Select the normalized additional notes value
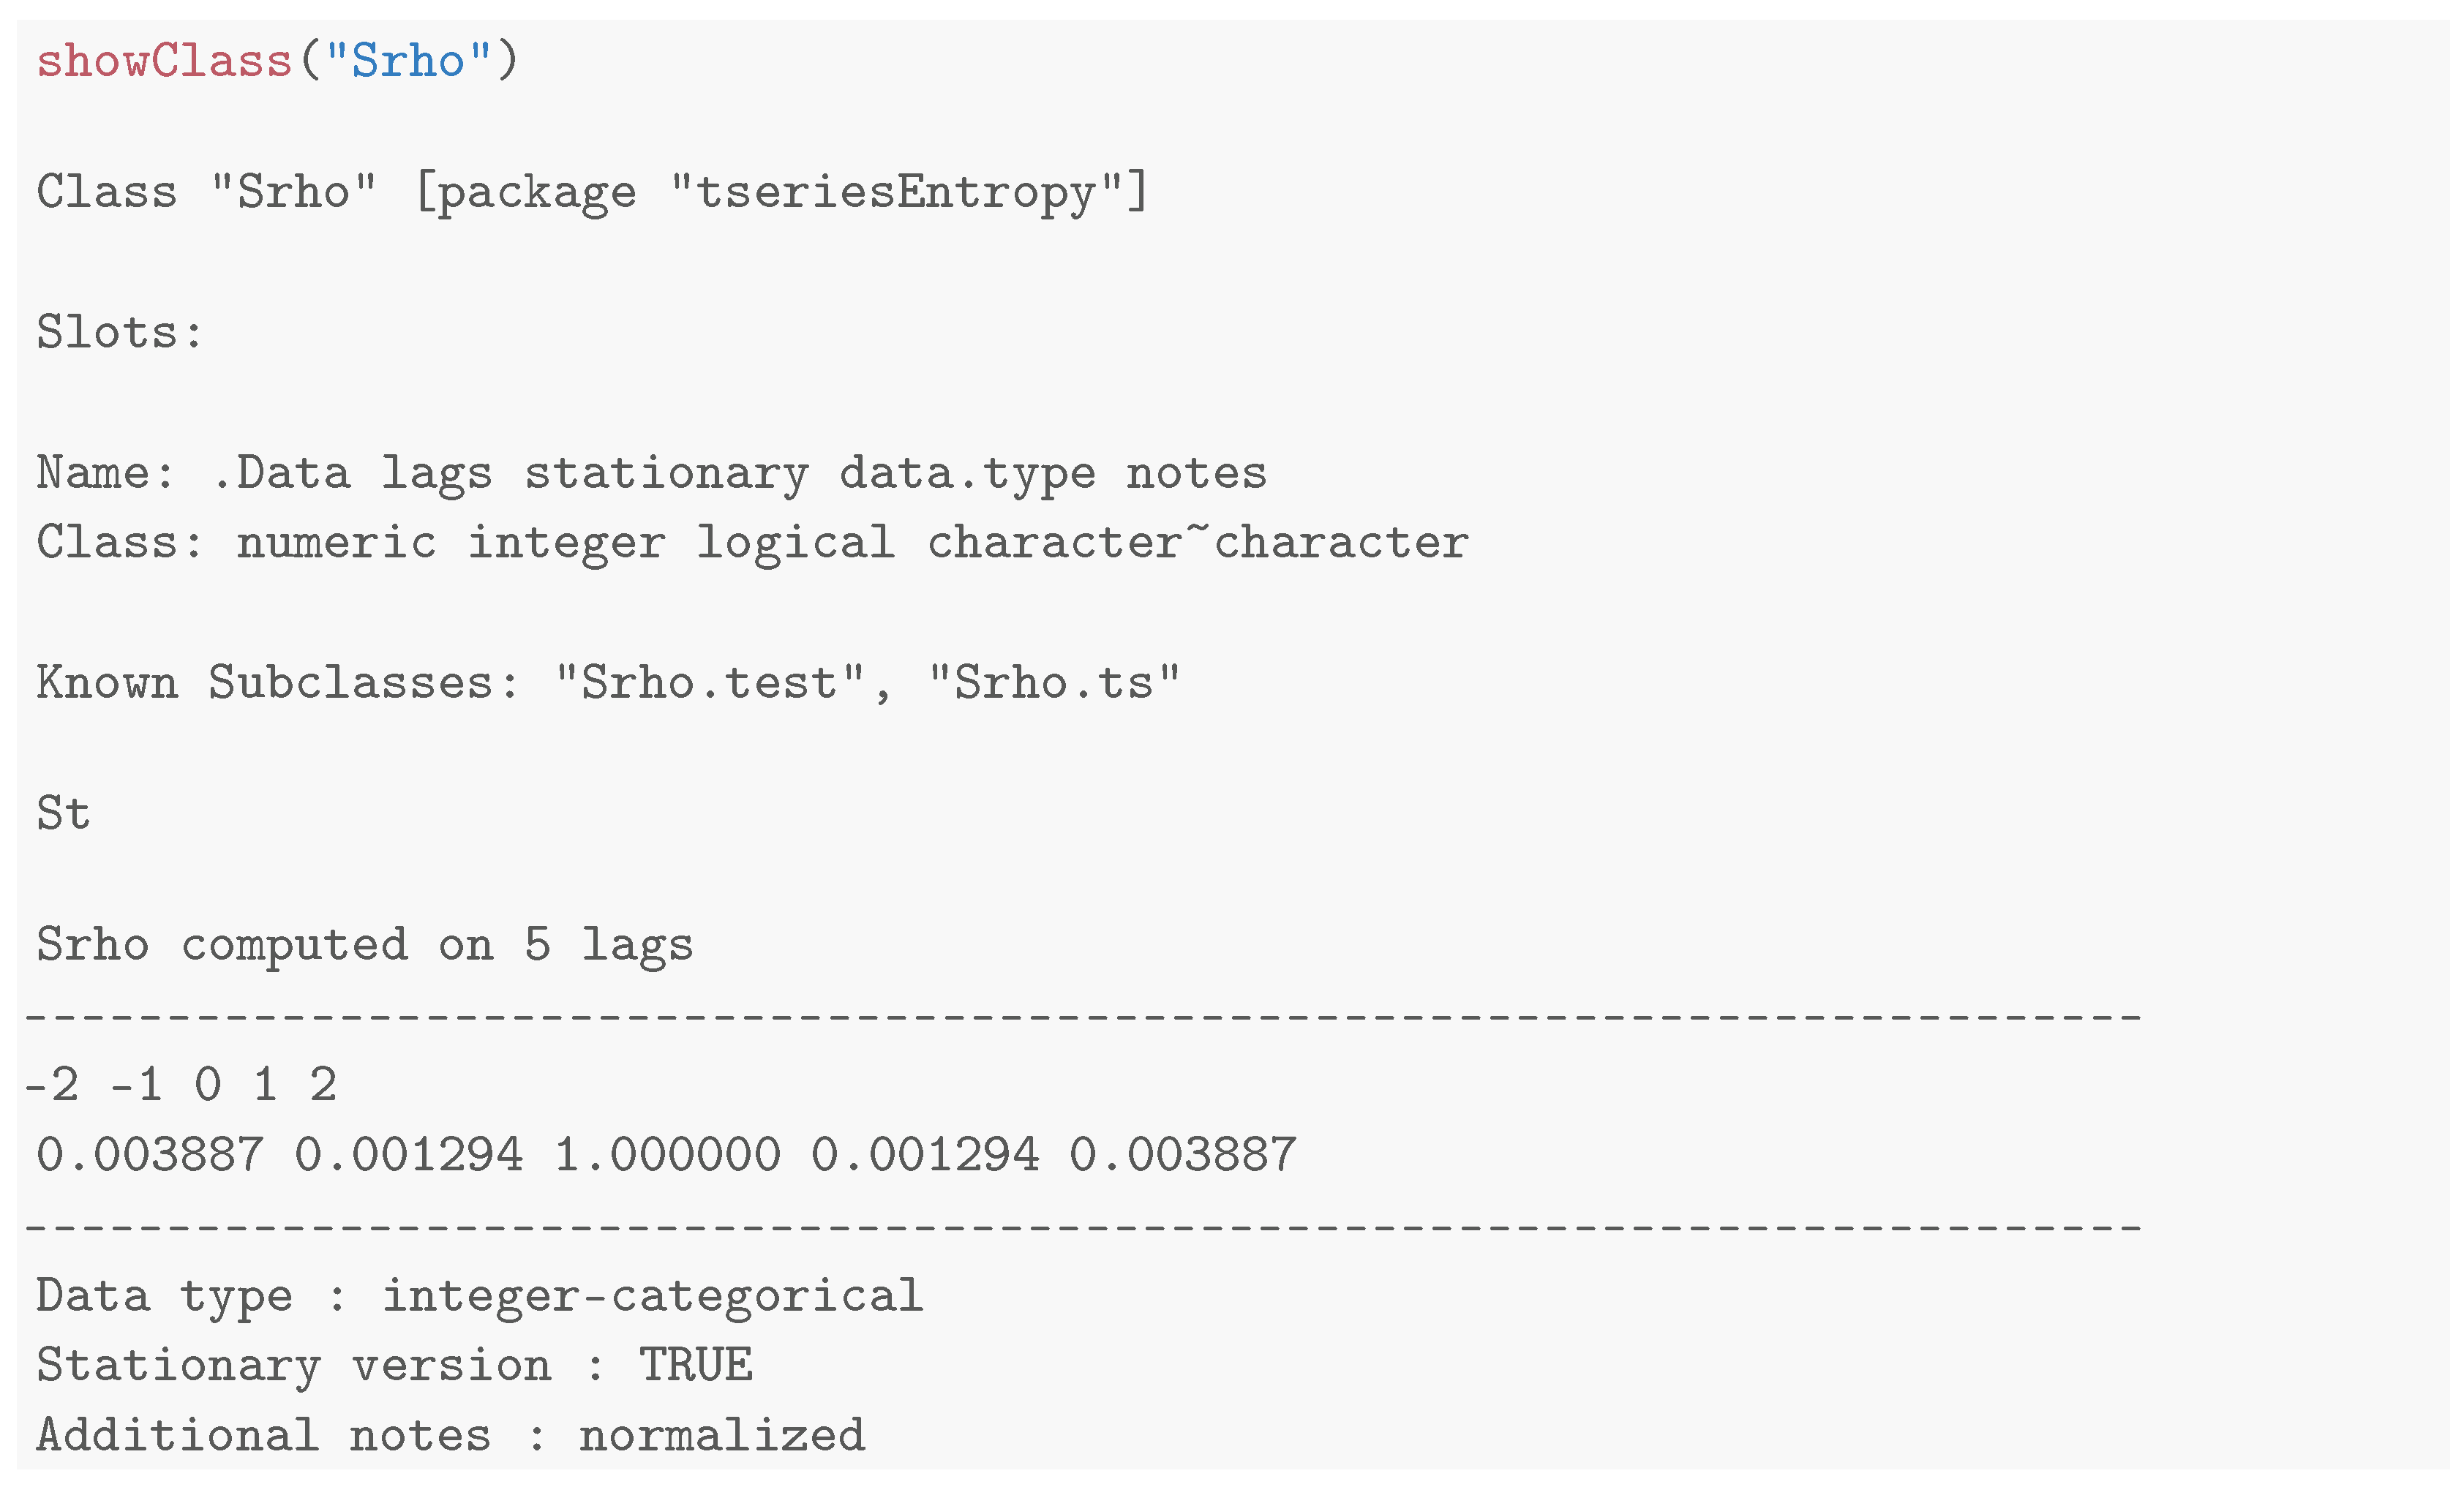This screenshot has height=1487, width=2464. (x=722, y=1436)
